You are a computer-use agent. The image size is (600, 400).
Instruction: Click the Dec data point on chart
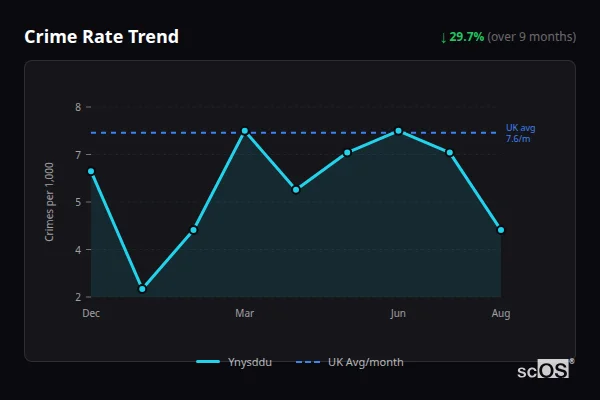(91, 171)
